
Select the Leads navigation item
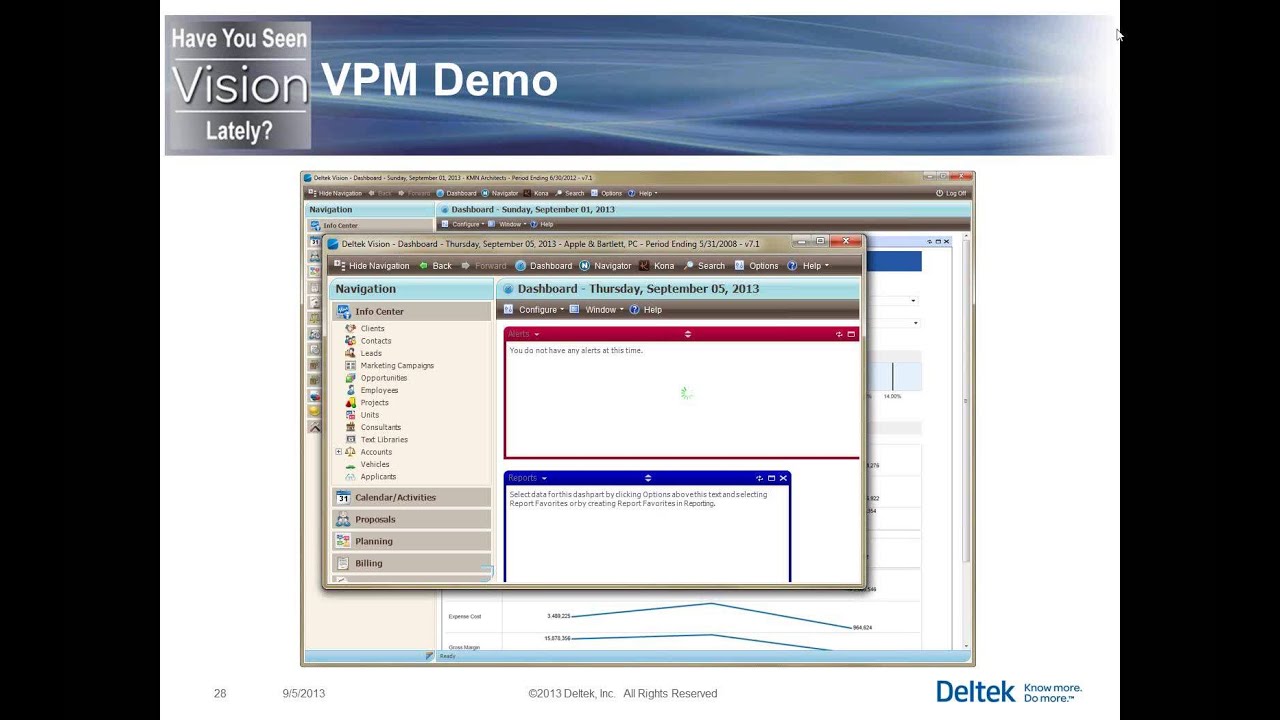363,353
